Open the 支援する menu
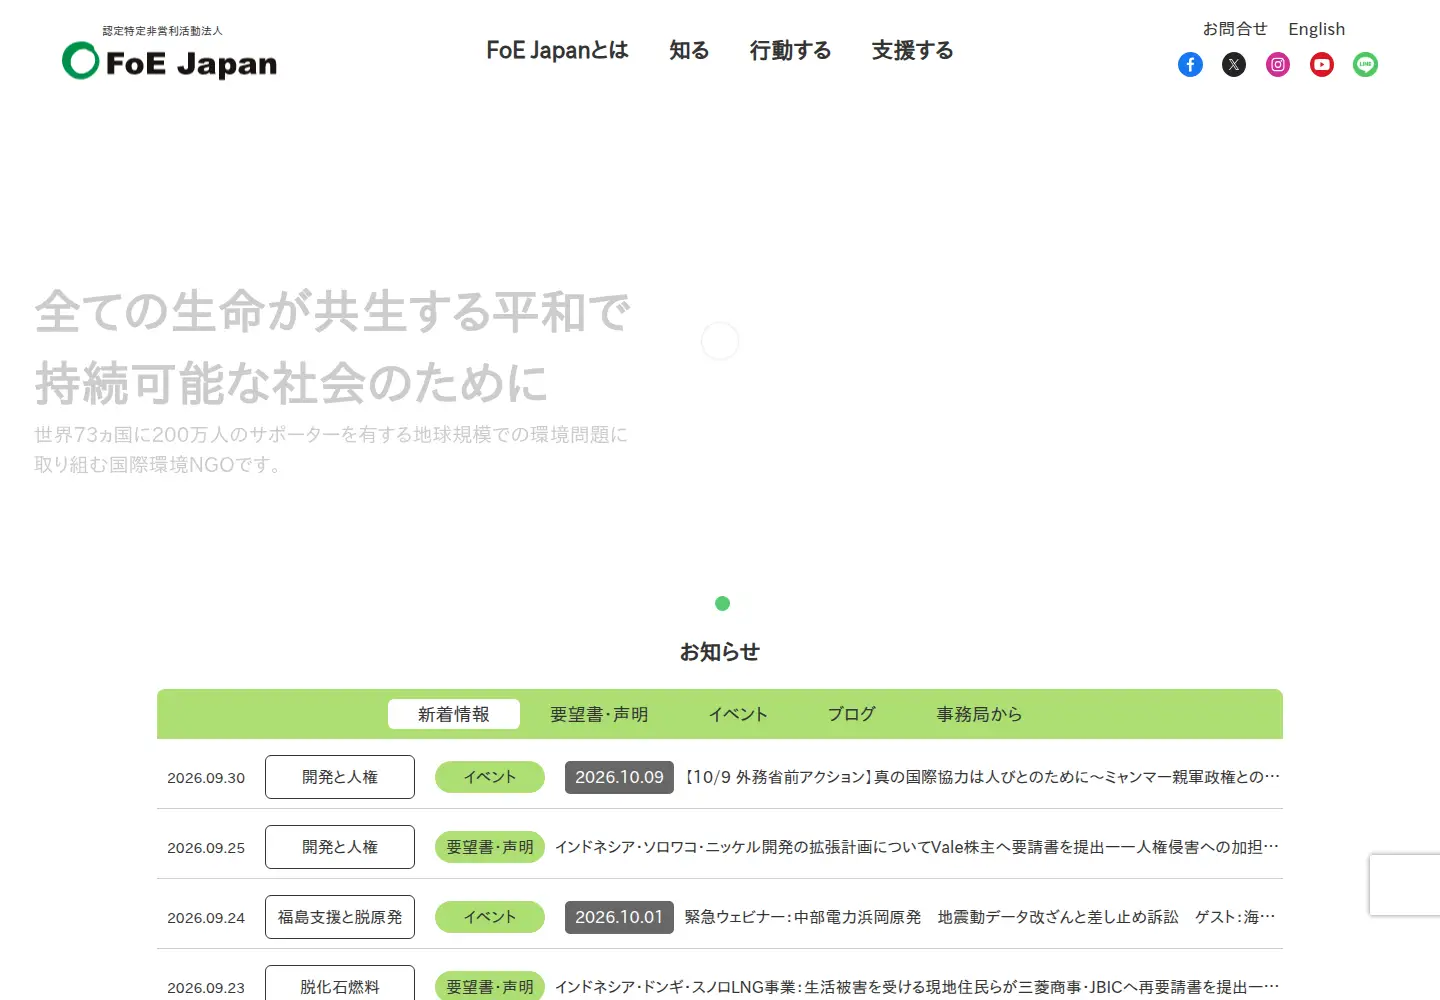This screenshot has width=1440, height=1000. (912, 50)
